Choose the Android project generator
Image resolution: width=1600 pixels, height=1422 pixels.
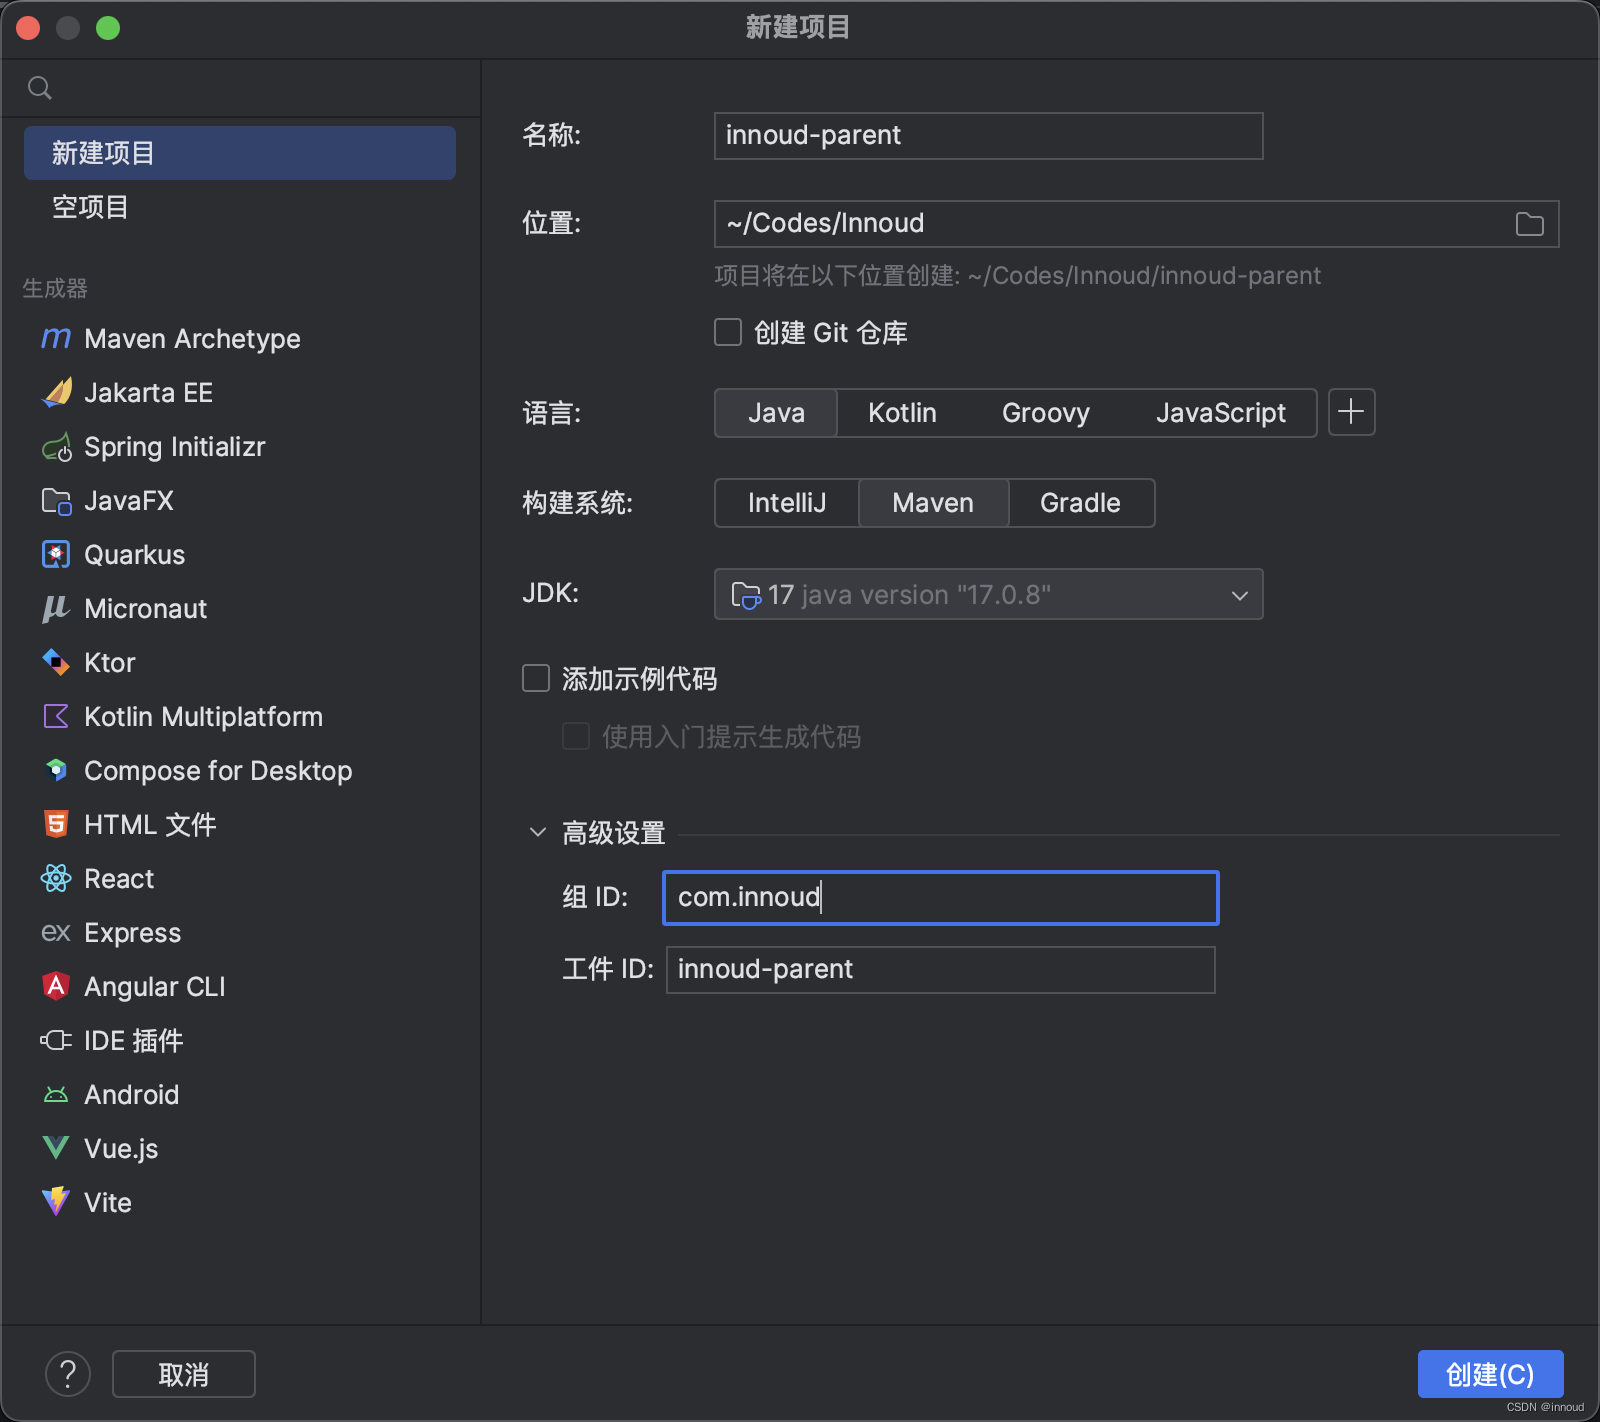click(131, 1094)
